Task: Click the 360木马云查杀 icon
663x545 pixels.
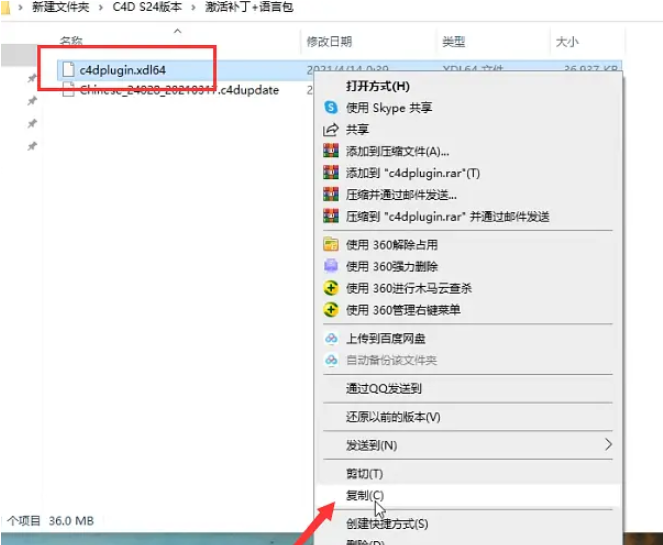Action: 331,288
